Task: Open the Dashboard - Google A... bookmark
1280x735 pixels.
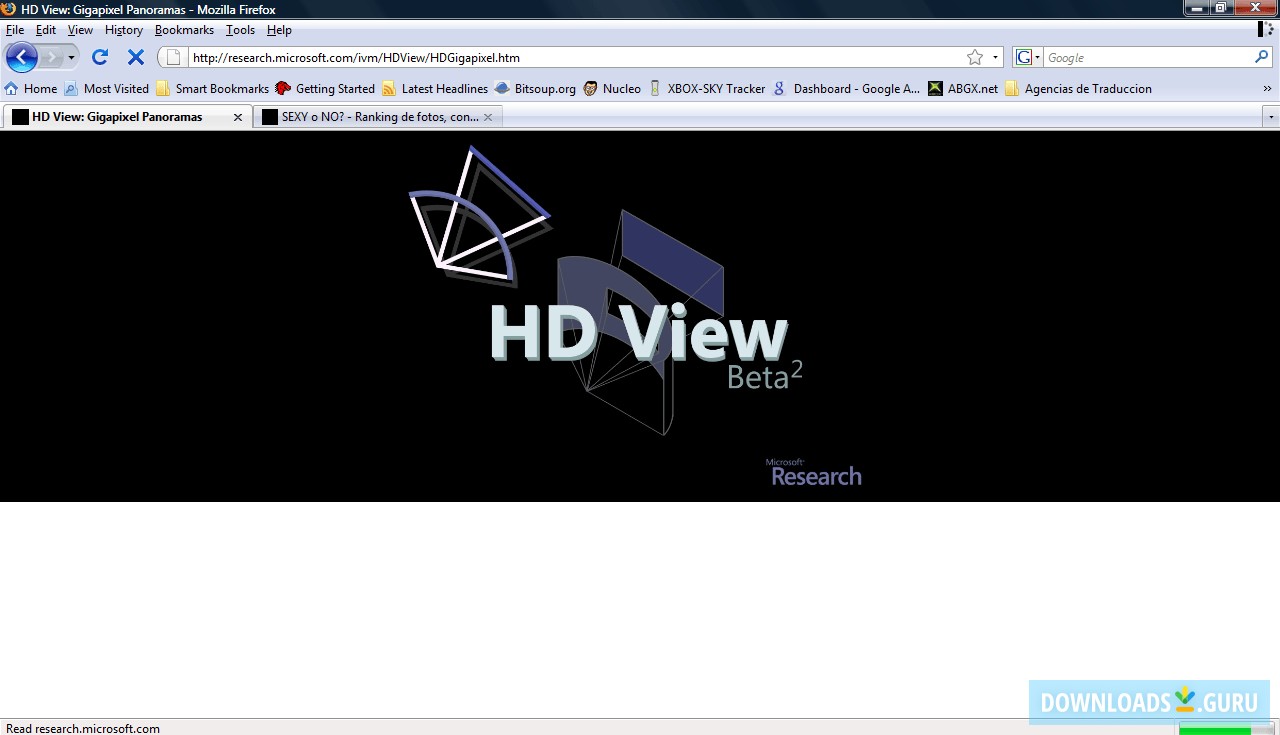Action: click(846, 88)
